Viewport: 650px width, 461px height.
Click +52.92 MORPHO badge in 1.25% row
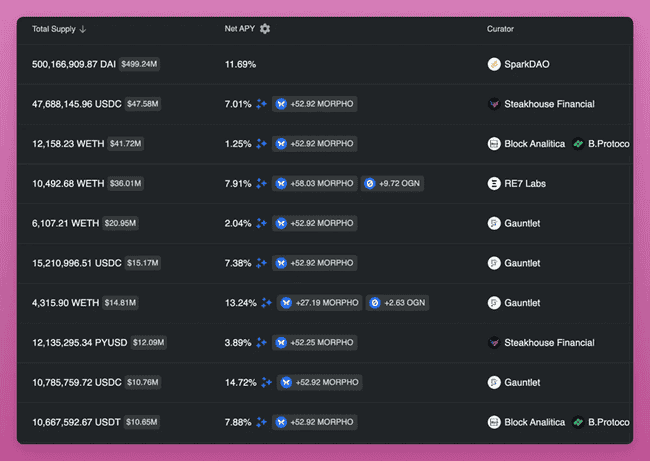coord(315,143)
